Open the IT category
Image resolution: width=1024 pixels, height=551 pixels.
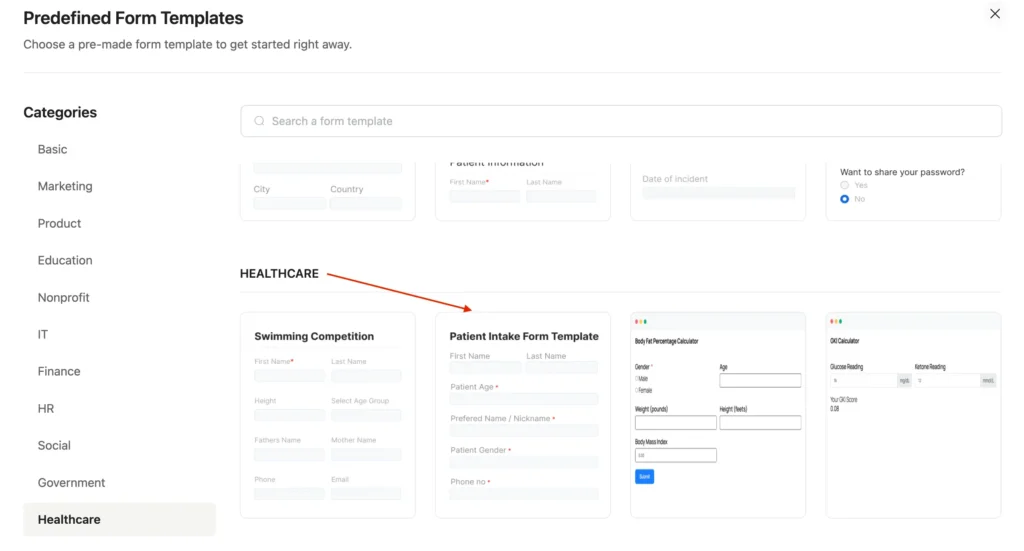(43, 334)
